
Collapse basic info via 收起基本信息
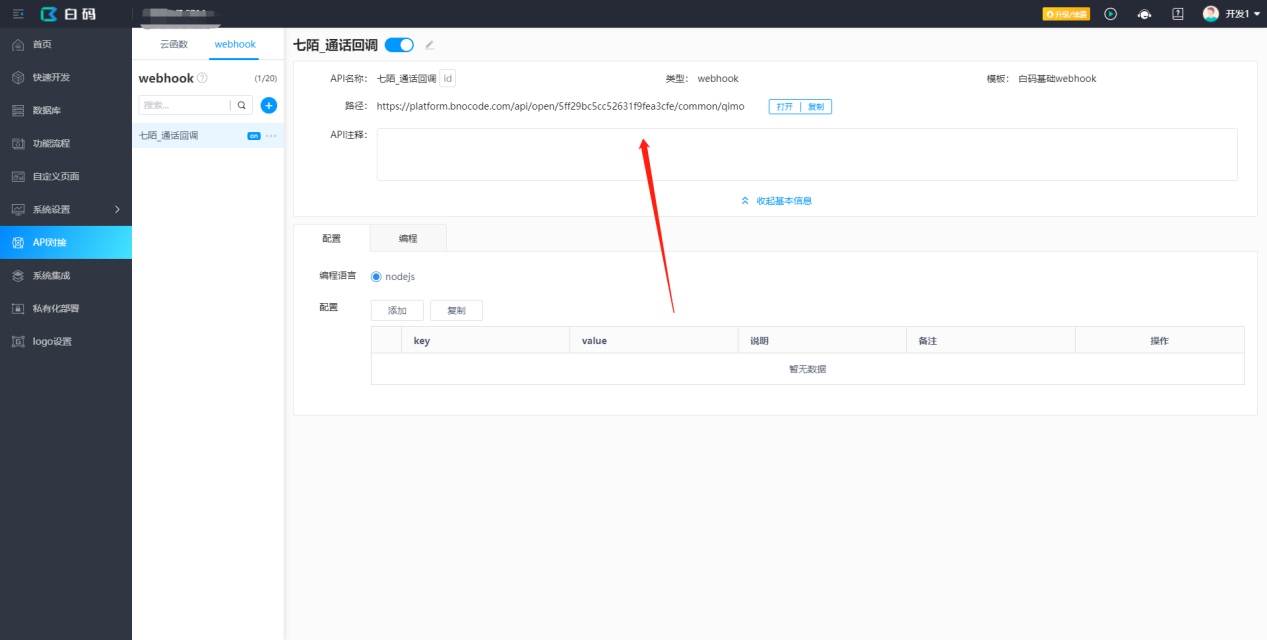coord(776,201)
